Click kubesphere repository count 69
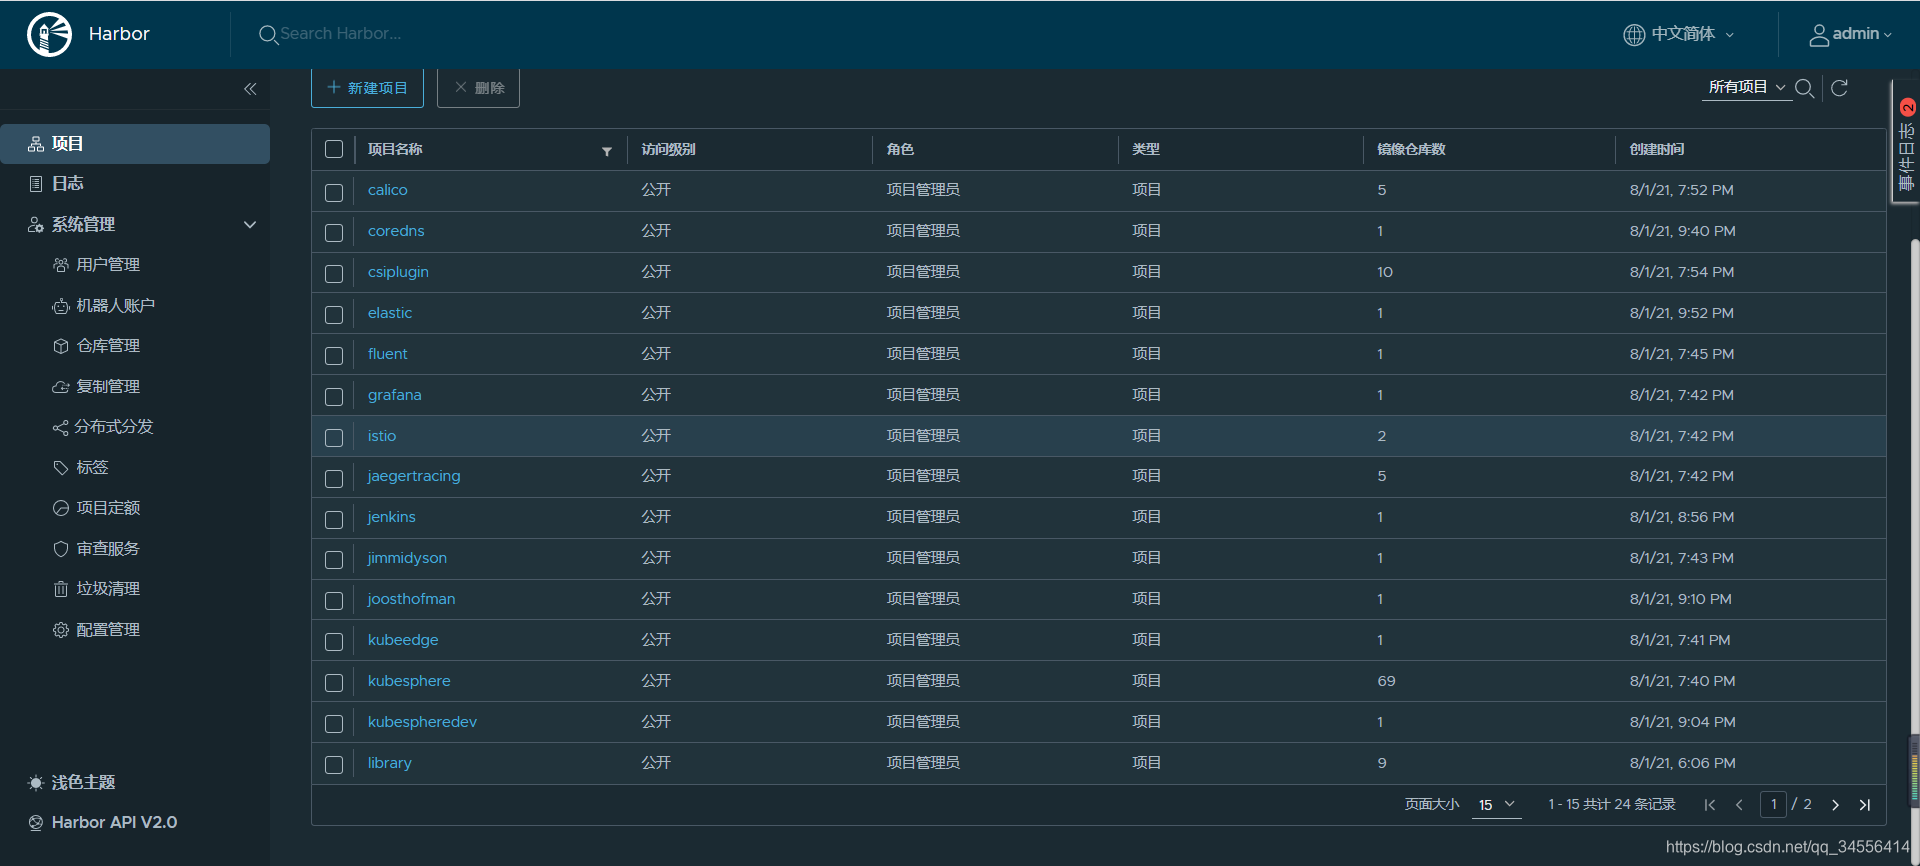Image resolution: width=1920 pixels, height=866 pixels. (1386, 681)
